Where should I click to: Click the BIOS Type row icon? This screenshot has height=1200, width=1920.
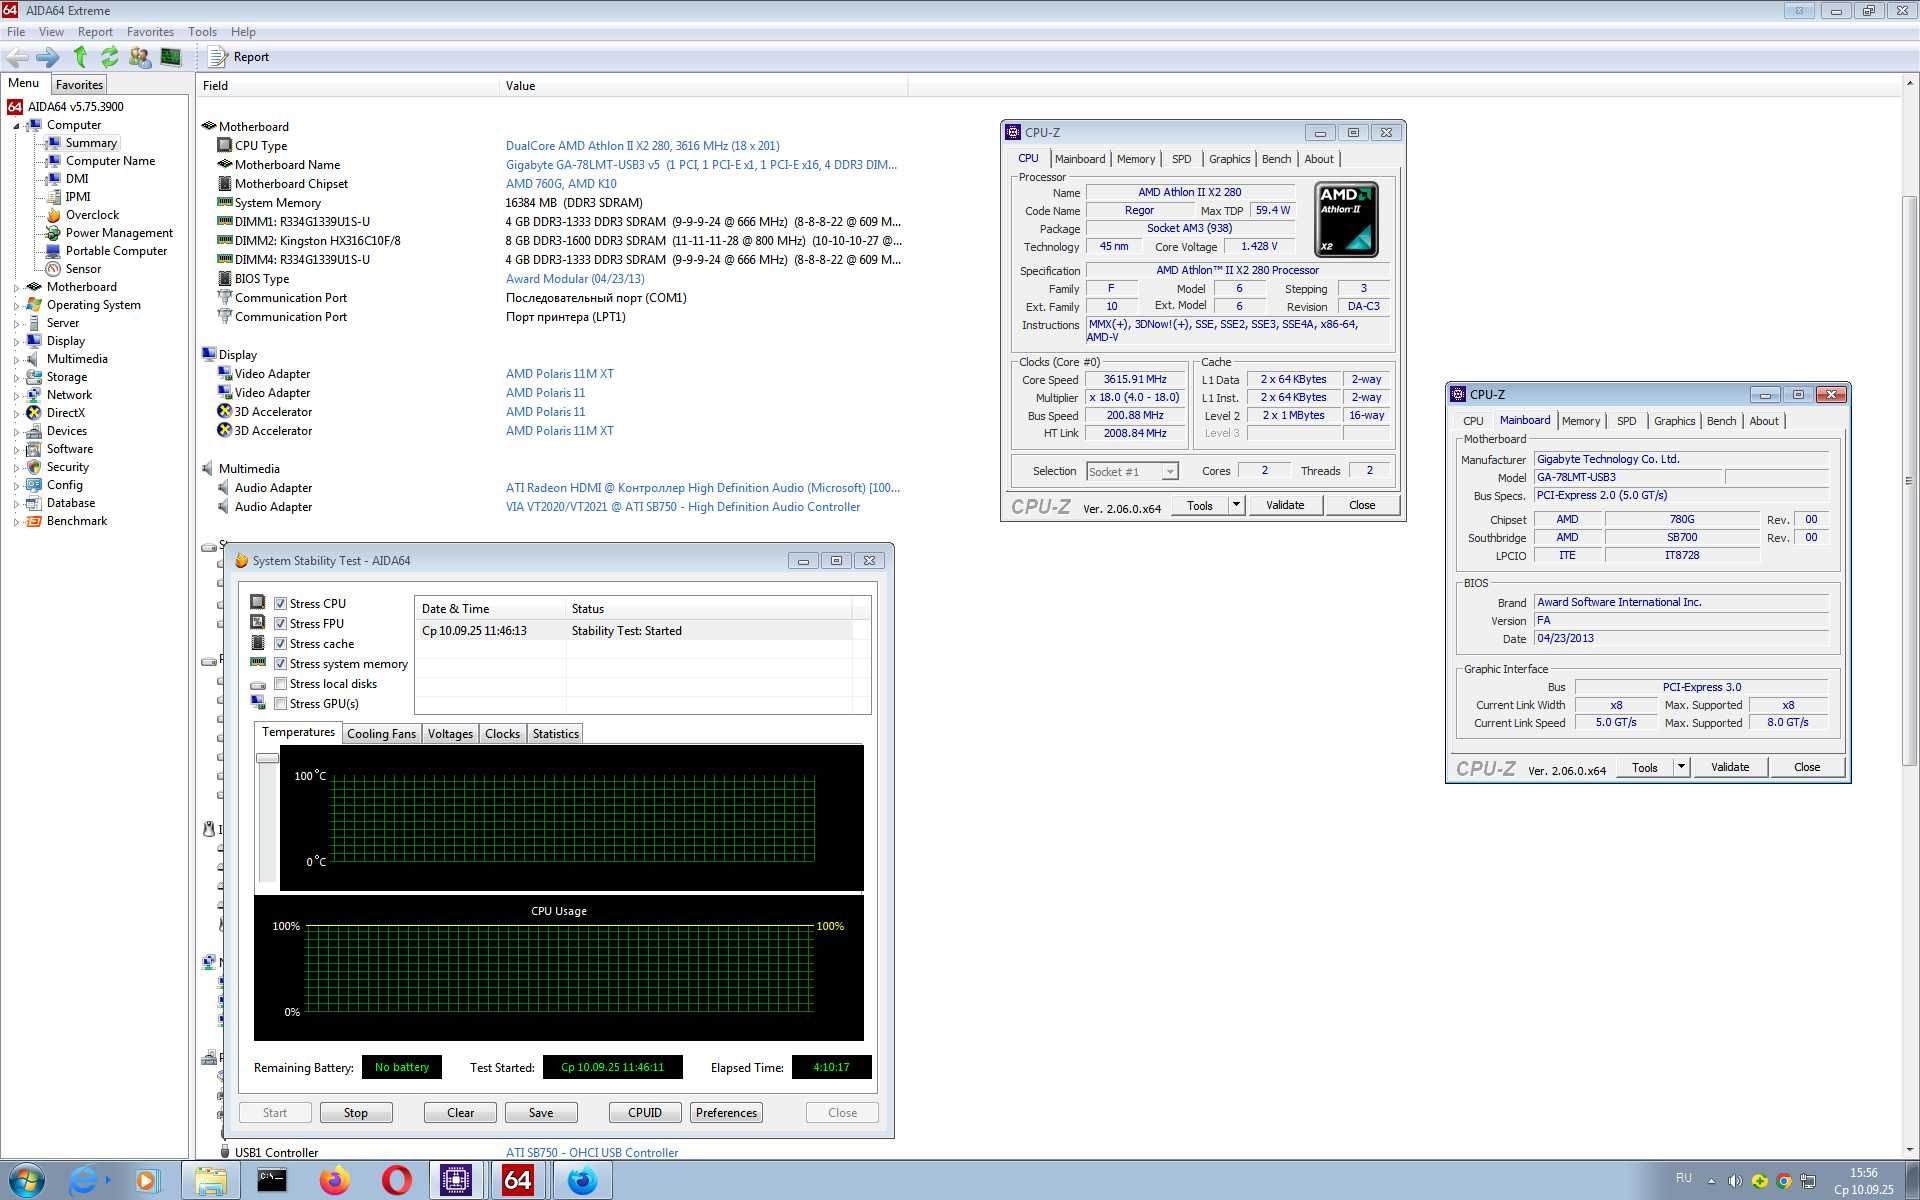click(x=225, y=279)
